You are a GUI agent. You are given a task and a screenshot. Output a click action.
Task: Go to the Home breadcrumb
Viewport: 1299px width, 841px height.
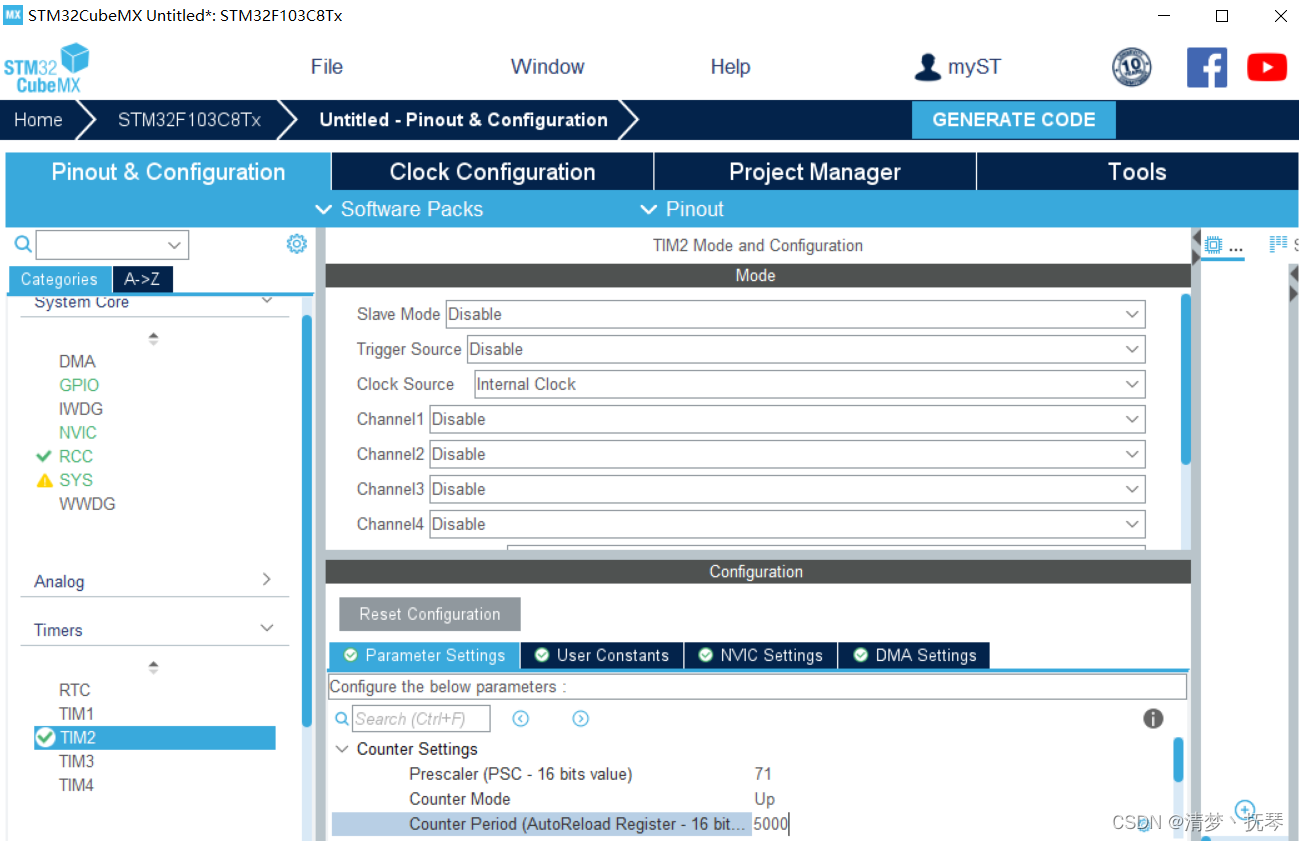[x=38, y=120]
